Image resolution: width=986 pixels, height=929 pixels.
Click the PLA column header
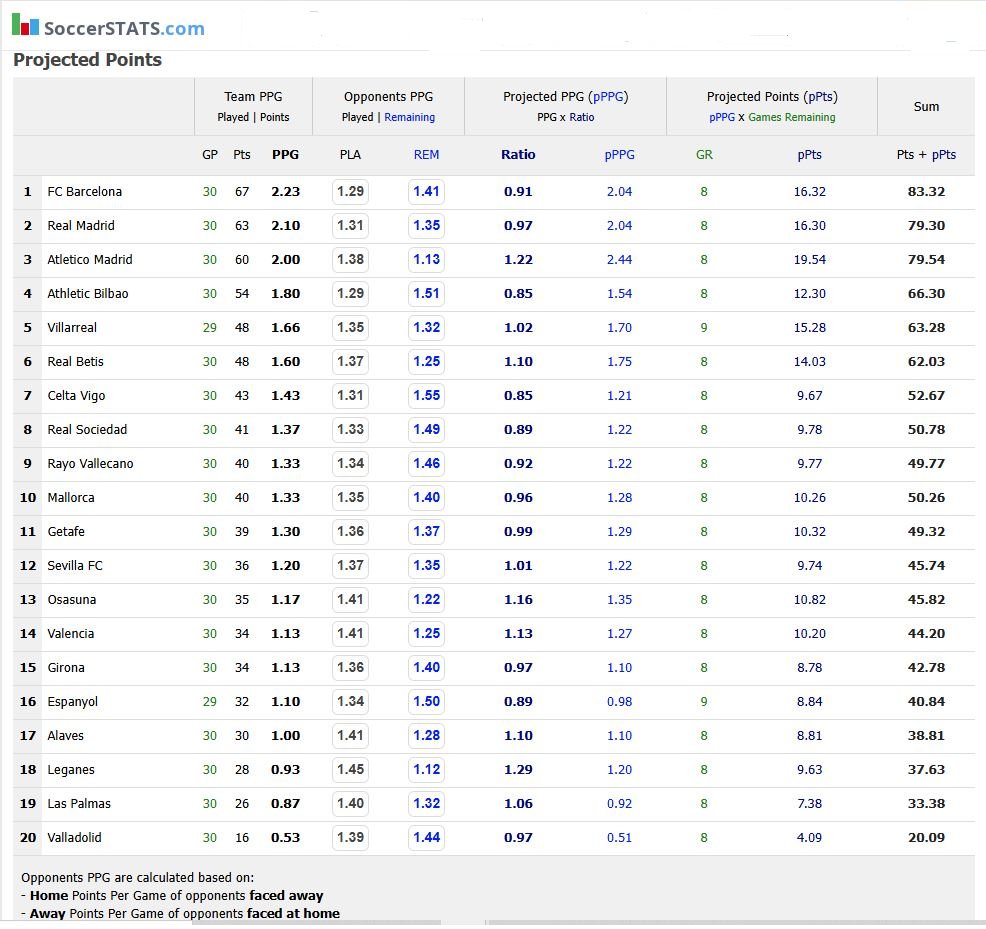click(x=350, y=155)
